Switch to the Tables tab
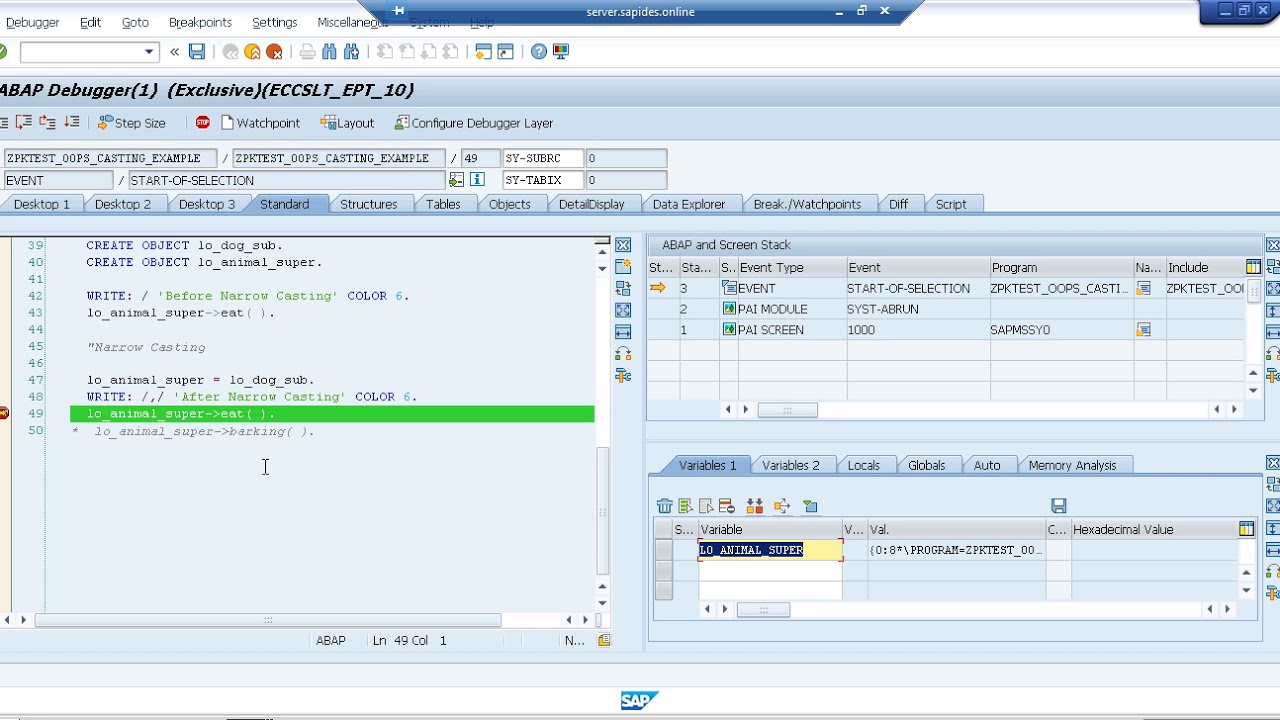 click(x=443, y=204)
